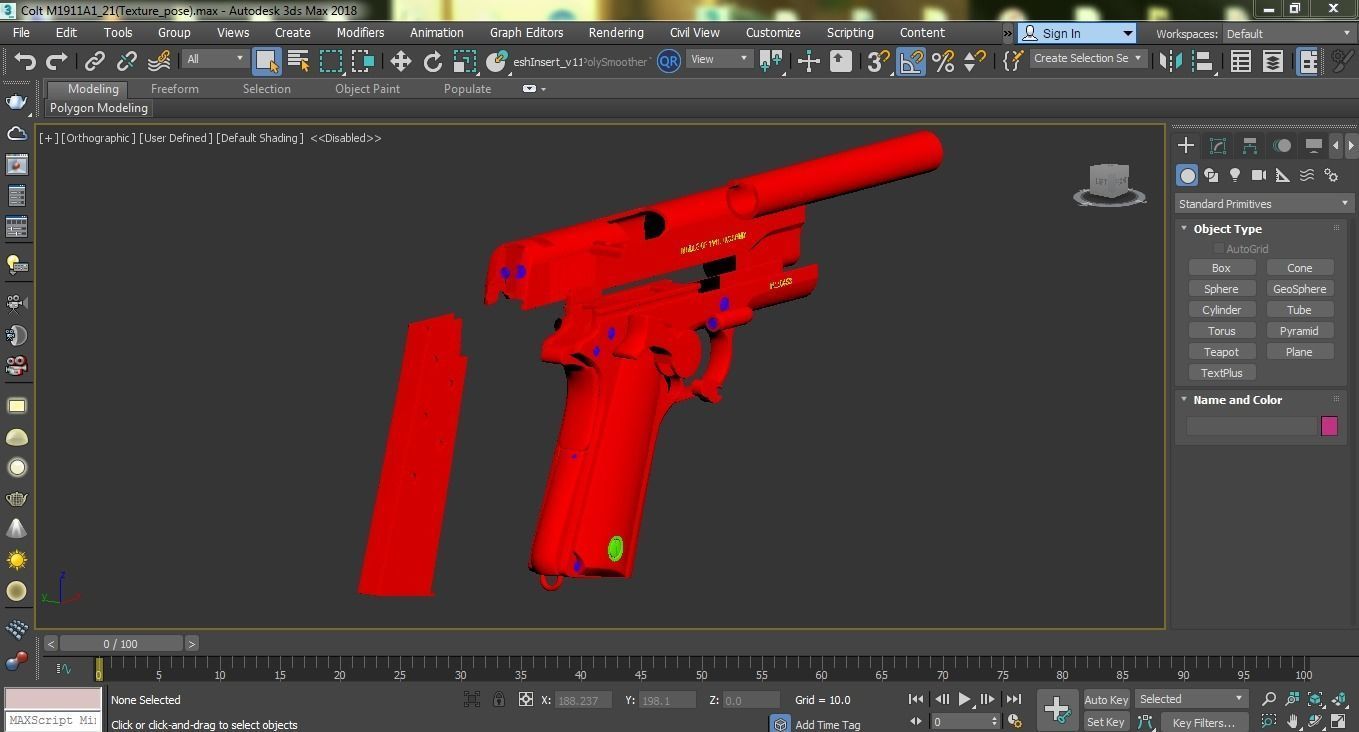Choose Rectangular Selection Region icon
Viewport: 1359px width, 732px height.
pos(330,61)
